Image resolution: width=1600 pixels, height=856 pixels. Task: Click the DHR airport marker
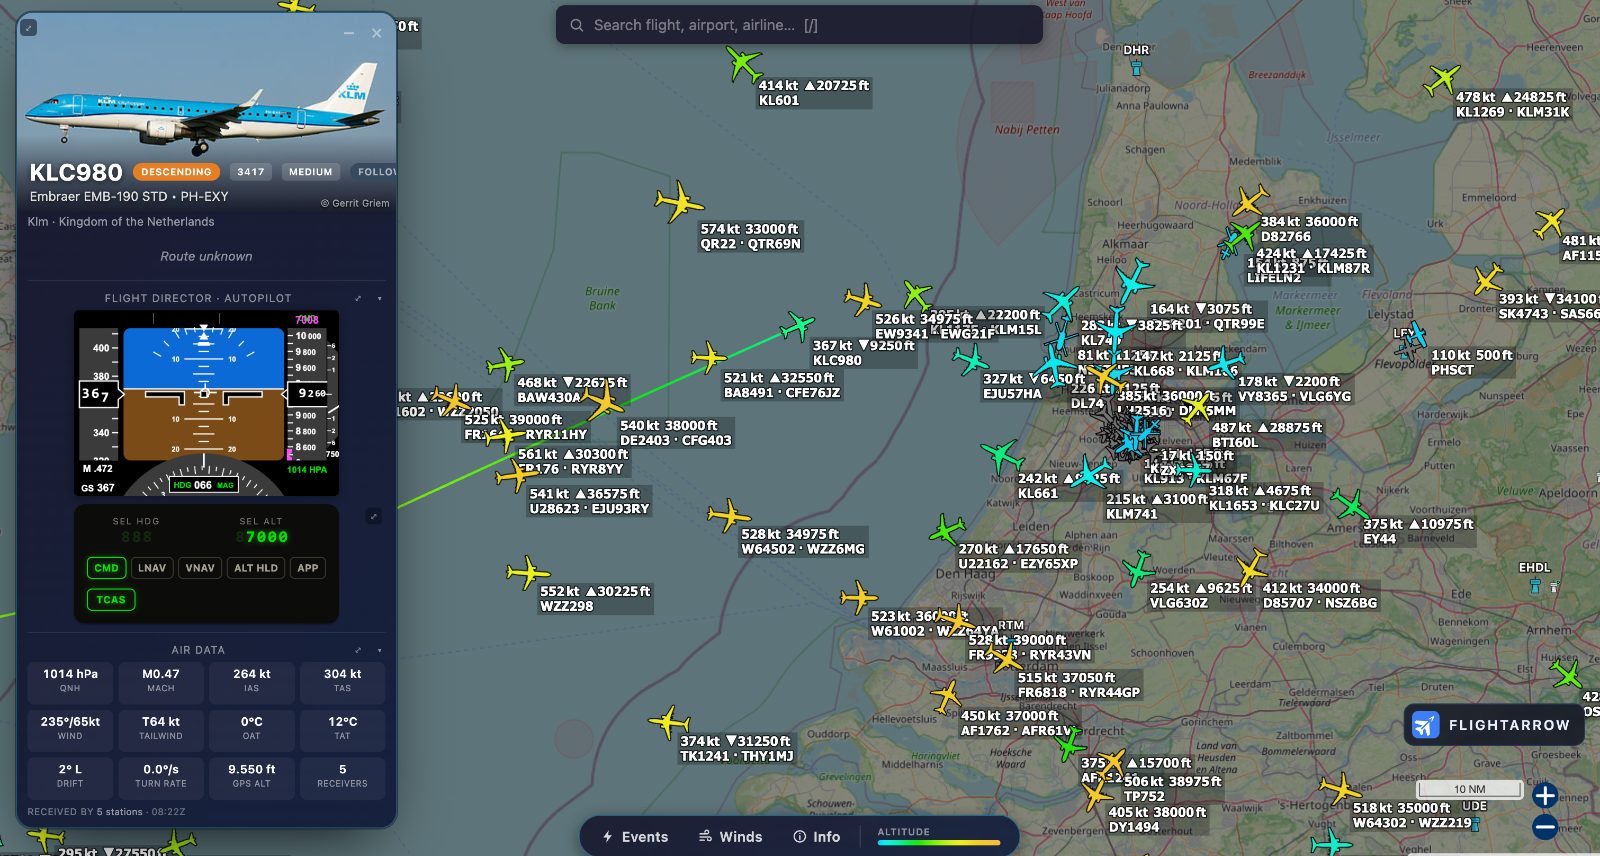pos(1136,66)
